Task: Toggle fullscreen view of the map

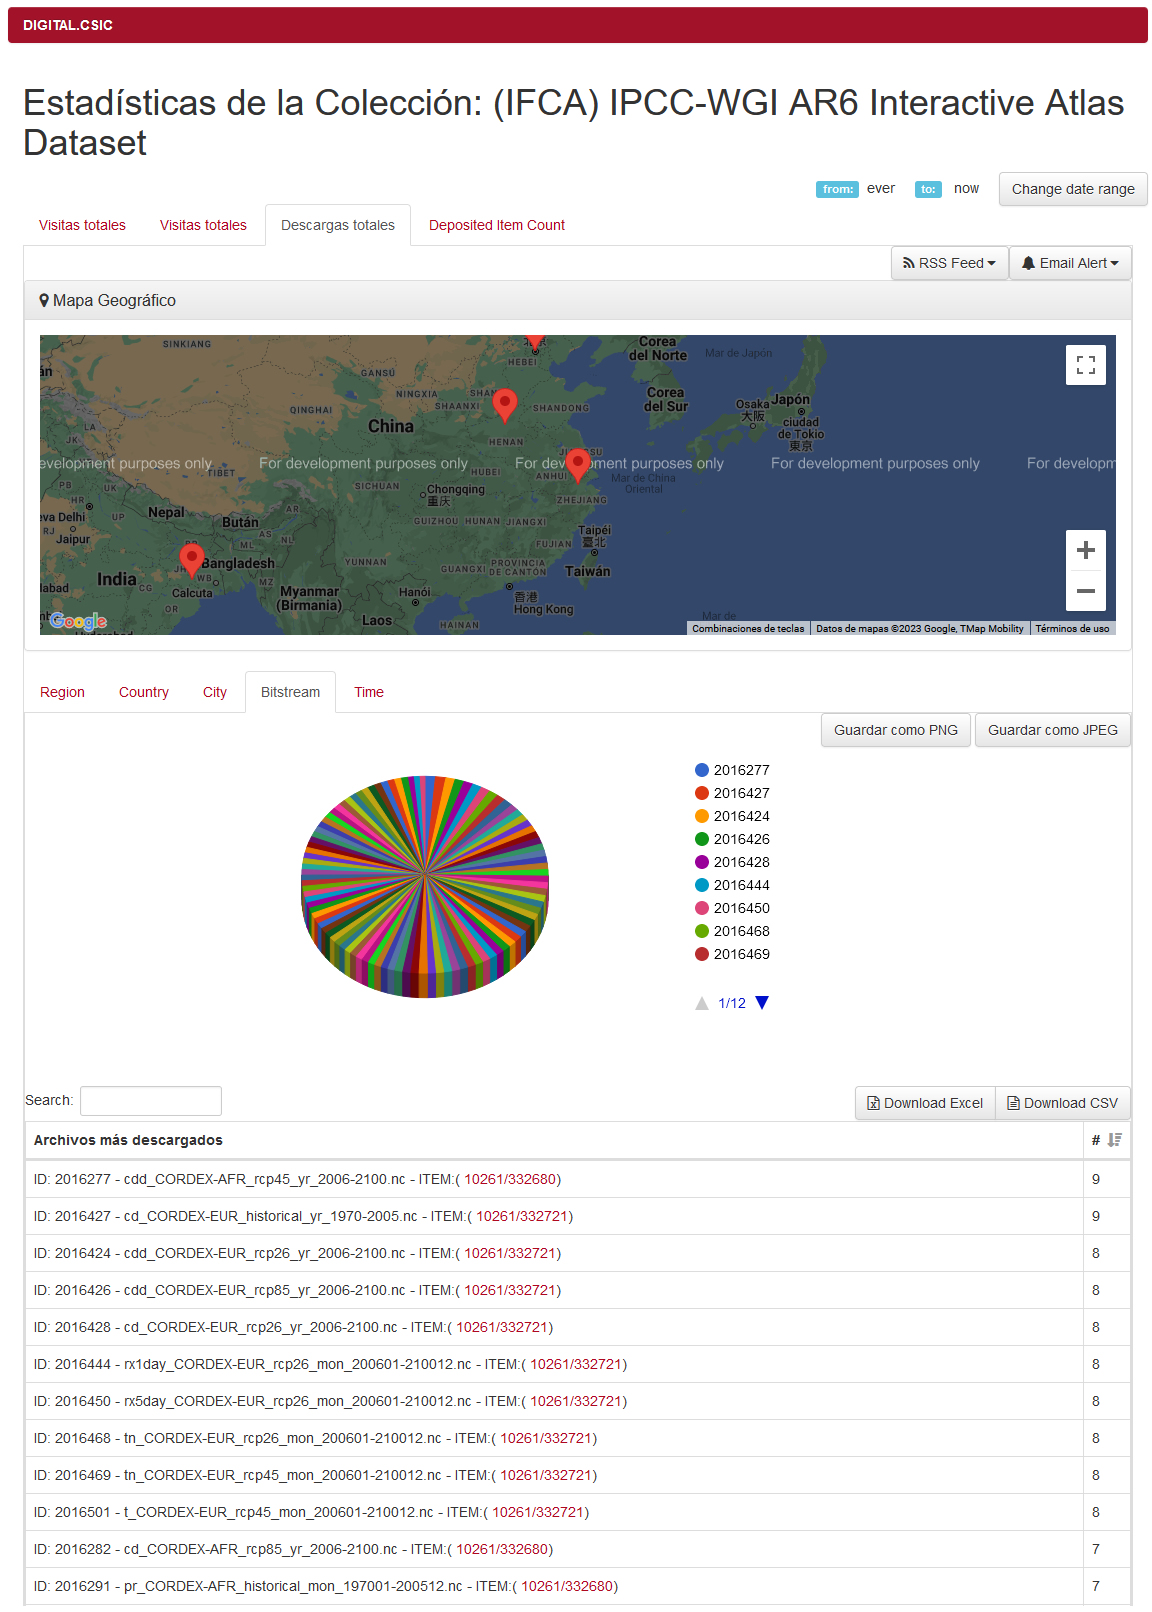Action: tap(1085, 365)
